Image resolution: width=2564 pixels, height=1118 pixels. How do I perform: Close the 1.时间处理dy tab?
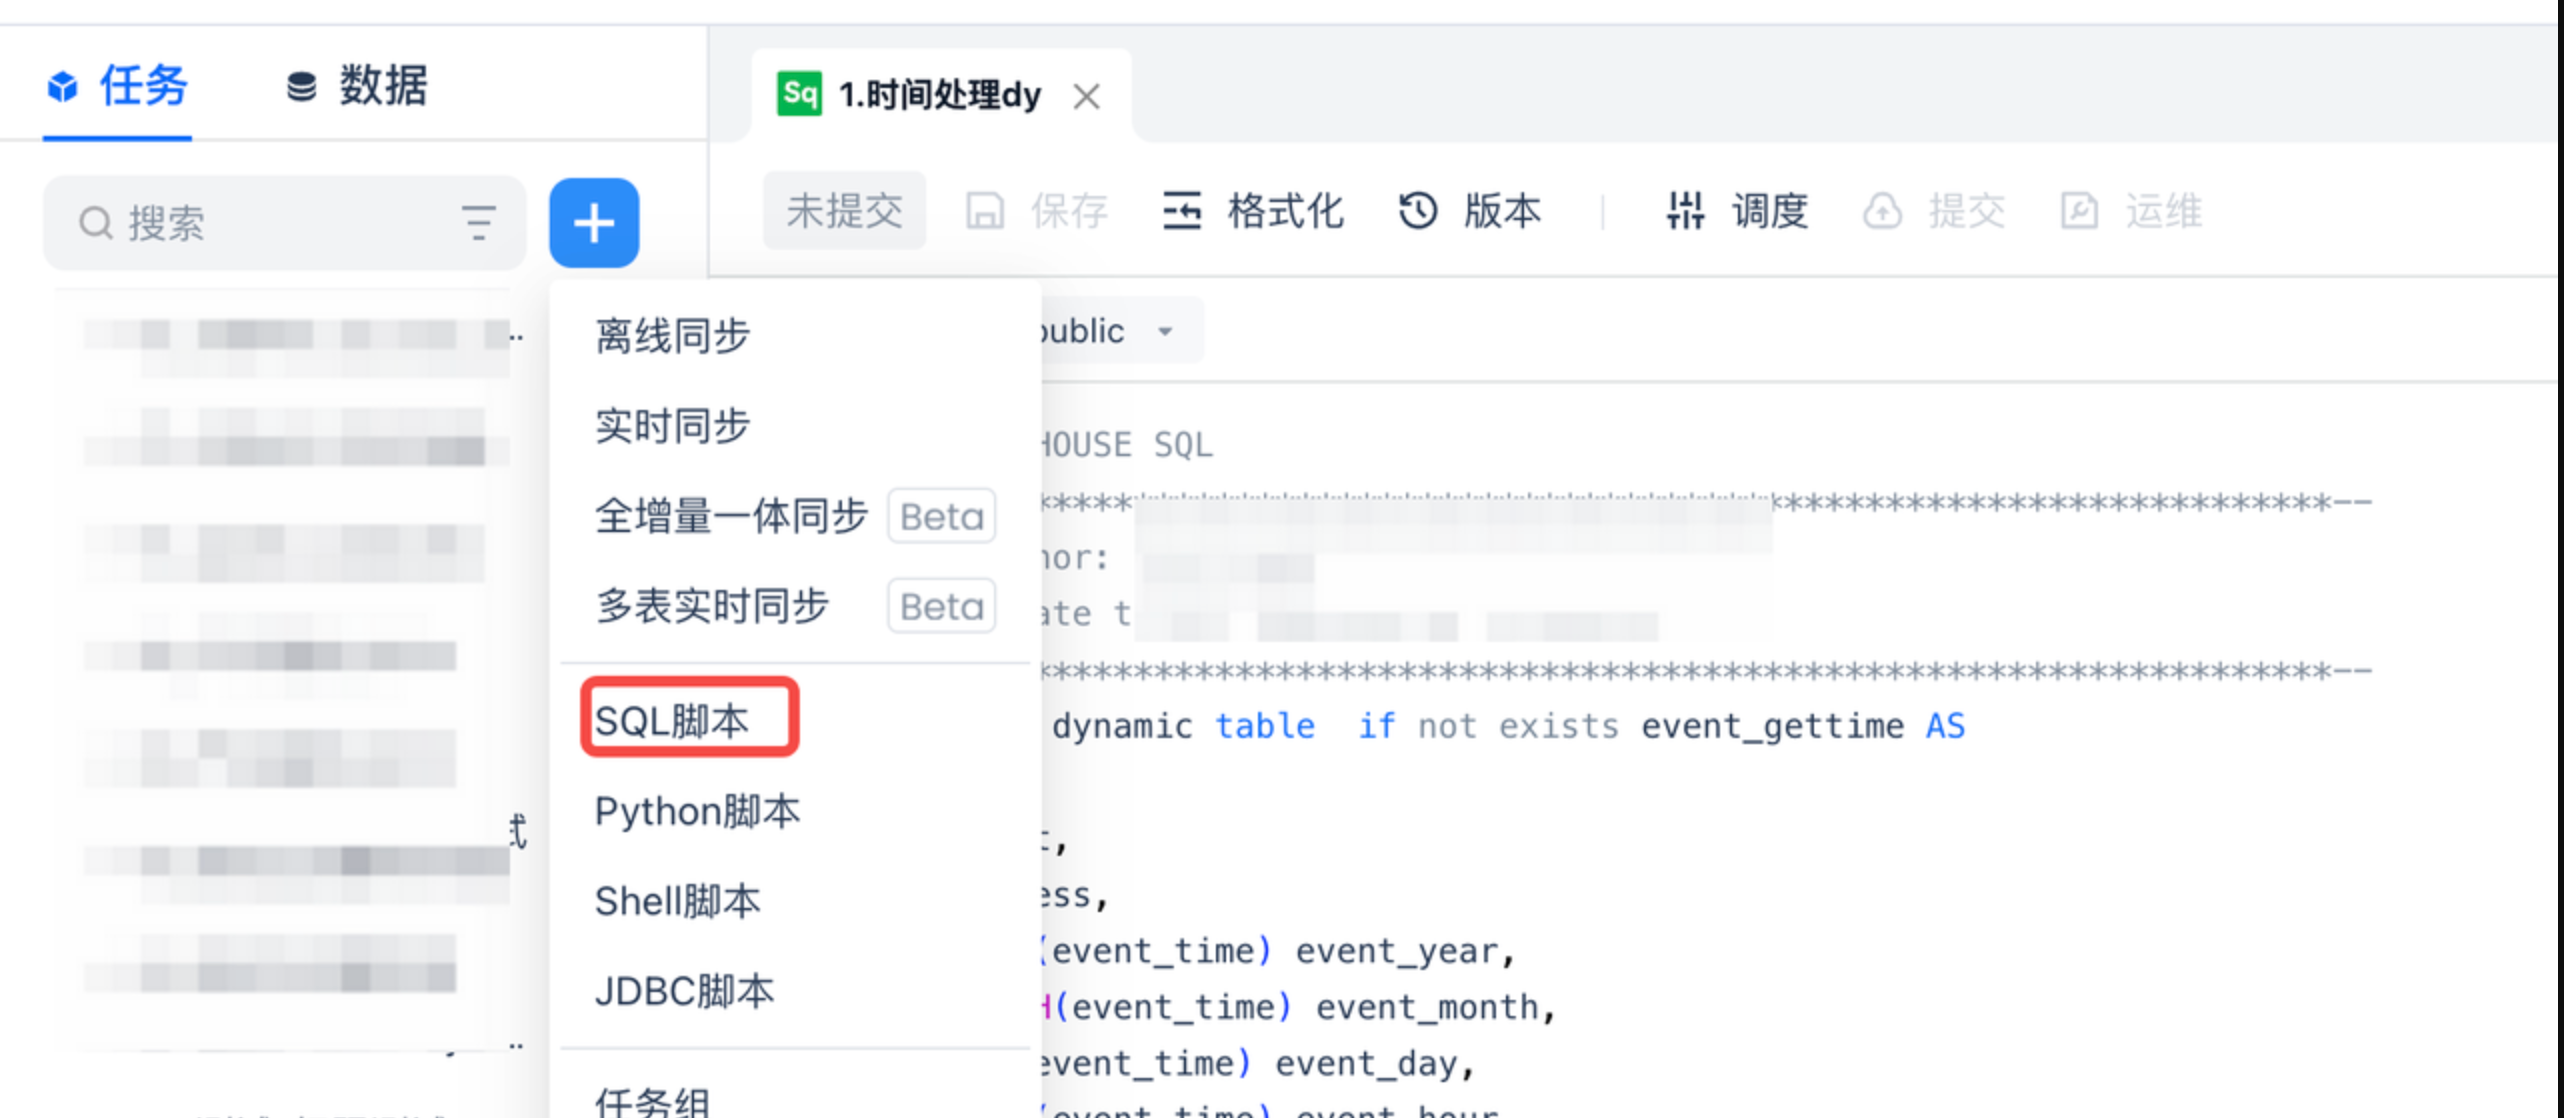(1086, 97)
